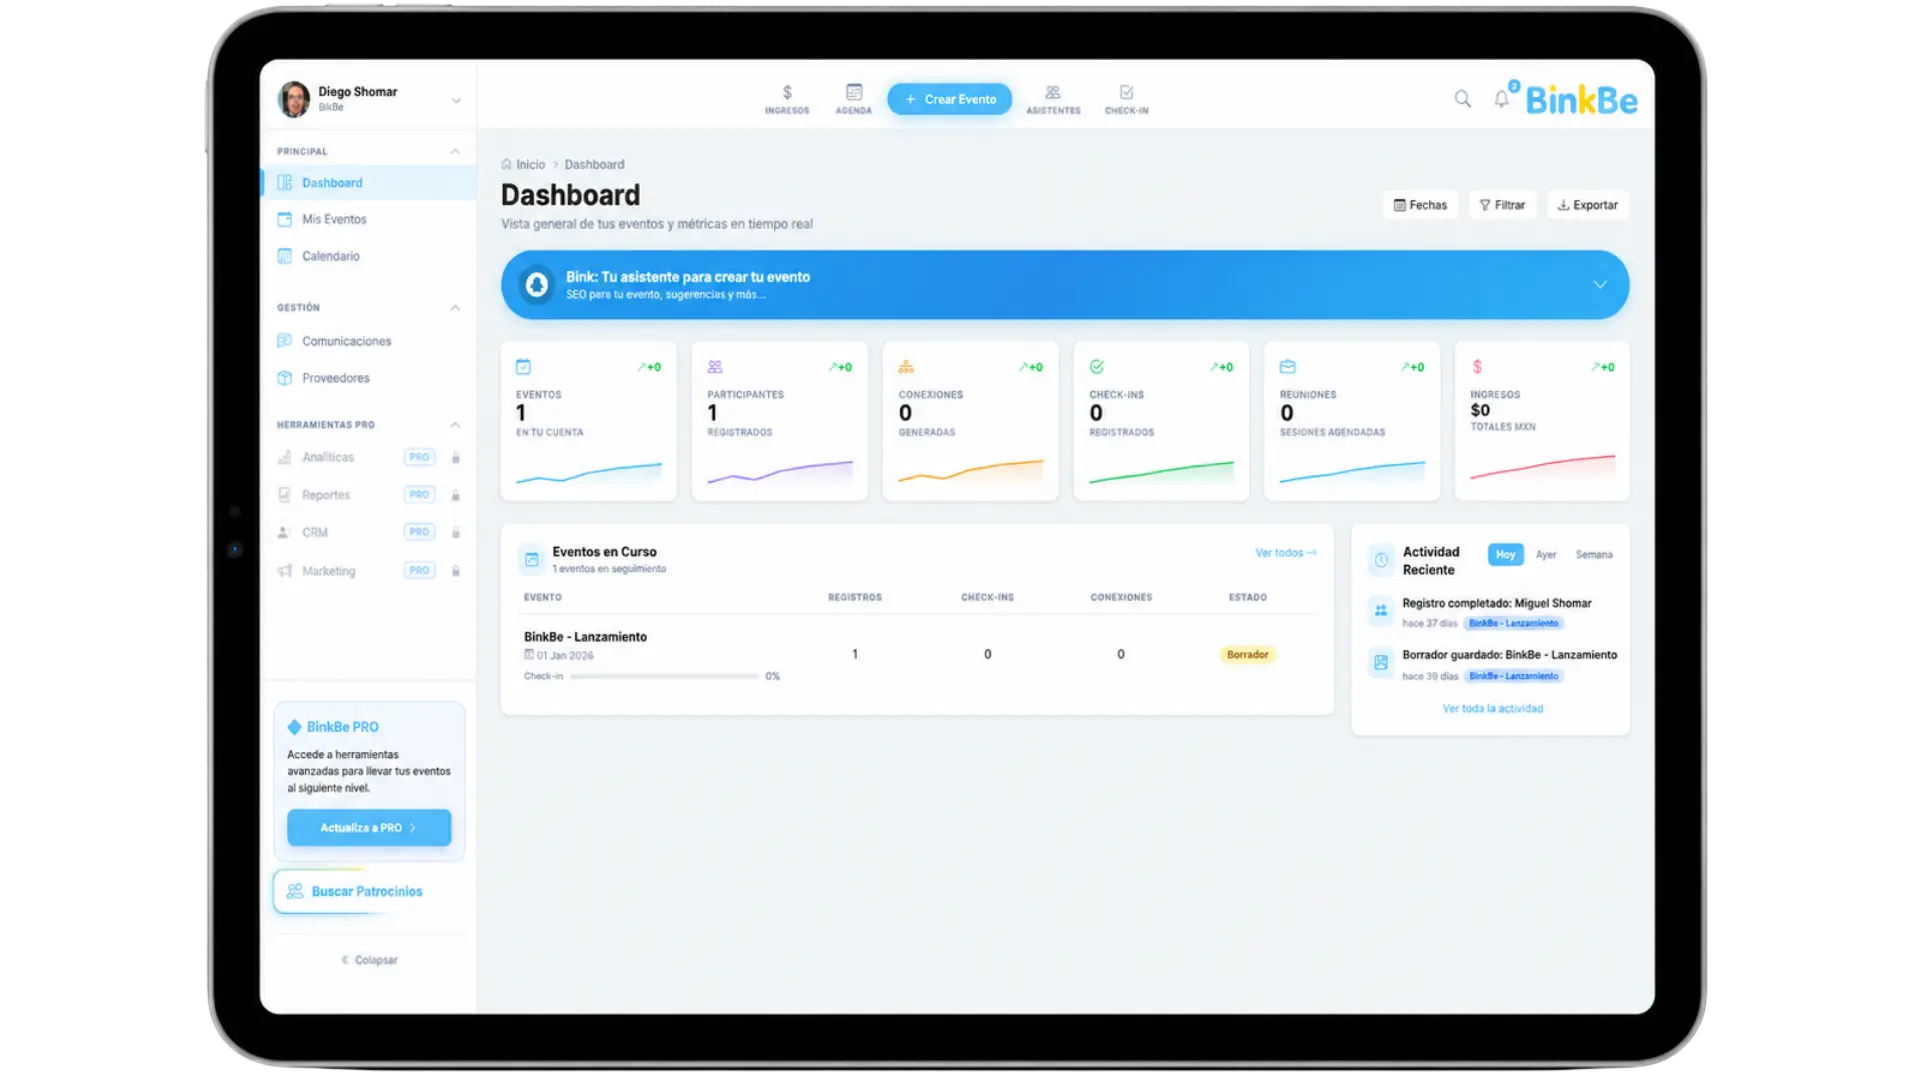Screen dimensions: 1920x1080
Task: Click the Comunicaciones sidebar icon
Action: point(285,341)
